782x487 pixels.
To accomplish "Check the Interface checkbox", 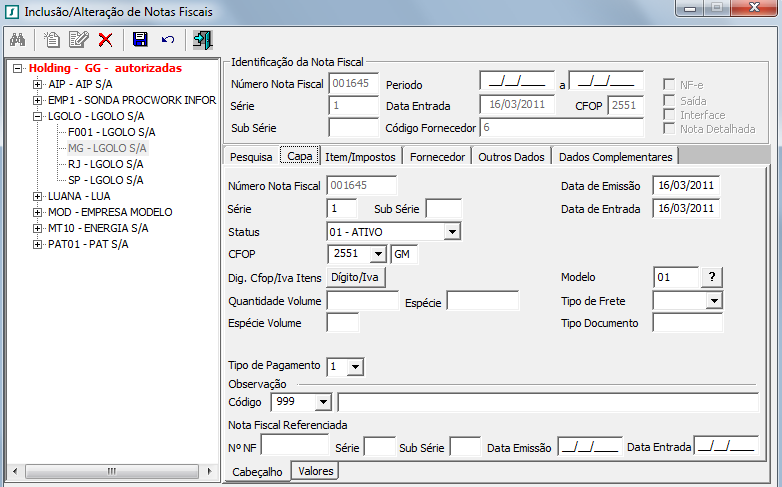I will (670, 114).
